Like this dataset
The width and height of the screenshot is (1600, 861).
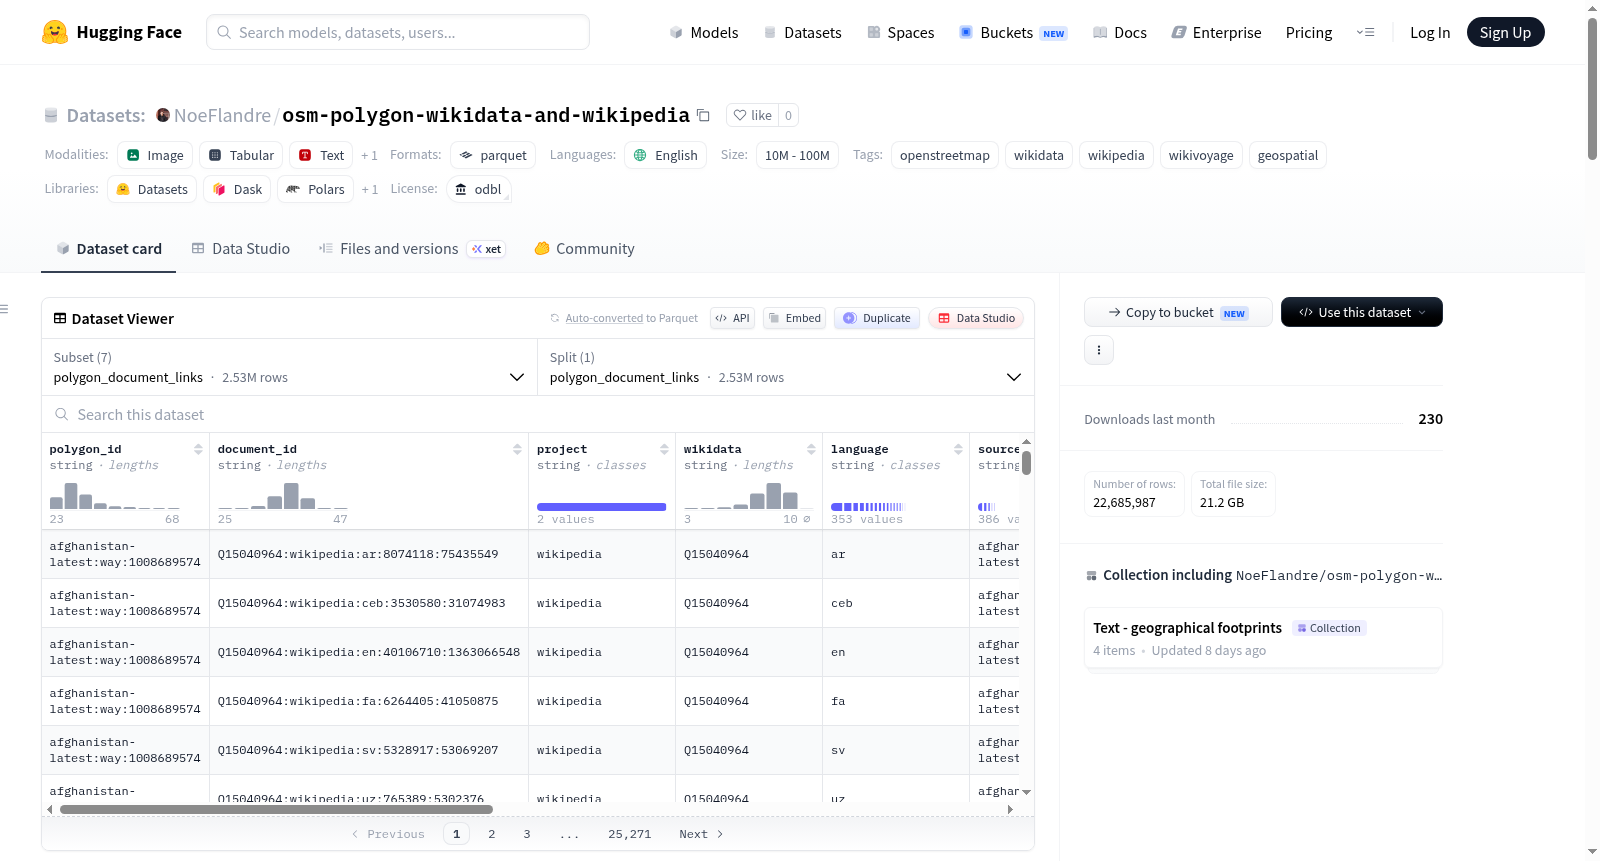point(753,115)
